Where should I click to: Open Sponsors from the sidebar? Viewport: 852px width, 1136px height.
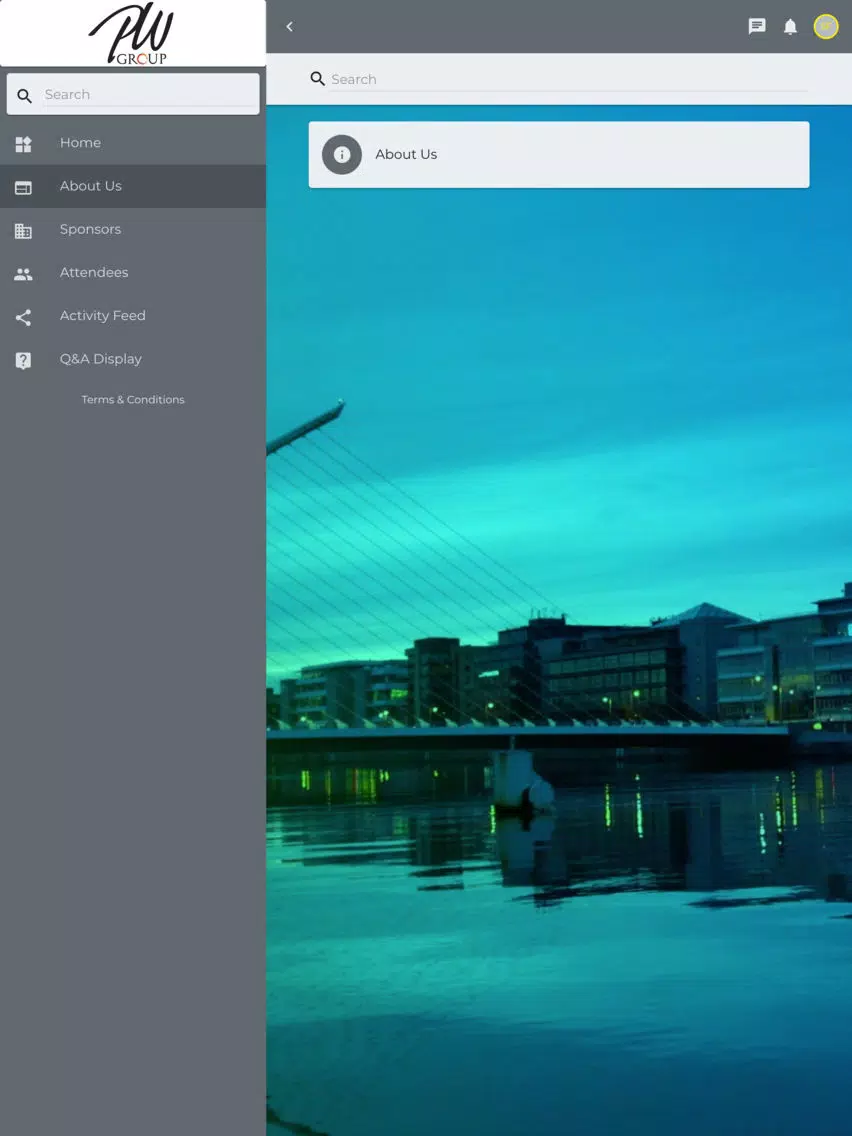tap(133, 230)
